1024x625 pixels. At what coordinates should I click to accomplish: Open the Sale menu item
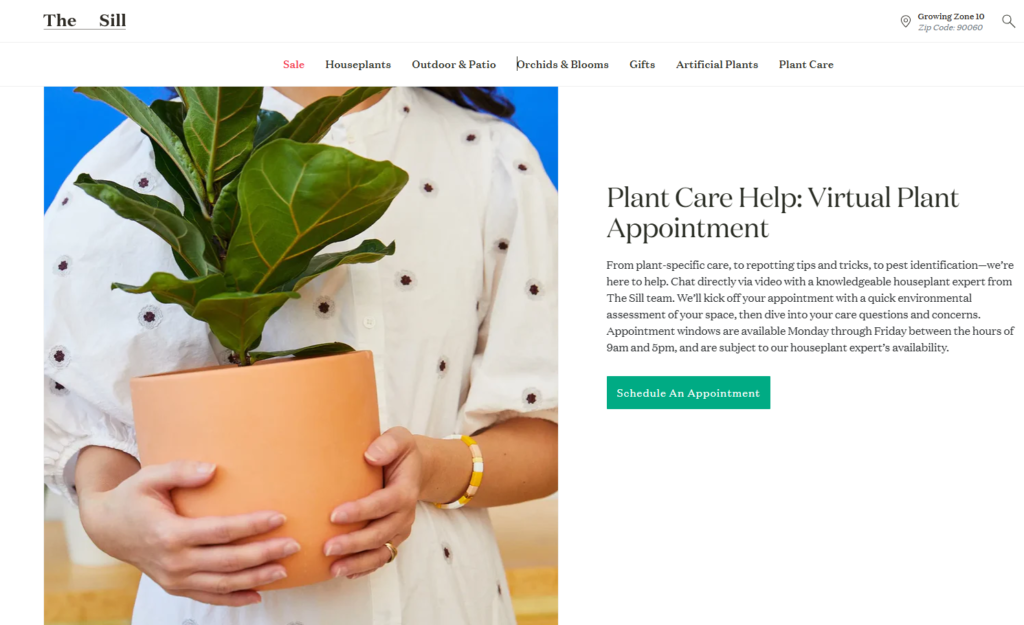click(x=293, y=65)
